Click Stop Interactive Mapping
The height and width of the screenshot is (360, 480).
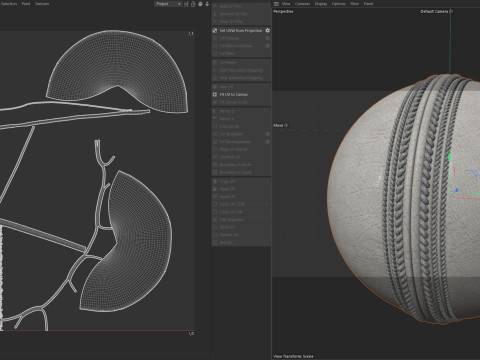point(241,78)
